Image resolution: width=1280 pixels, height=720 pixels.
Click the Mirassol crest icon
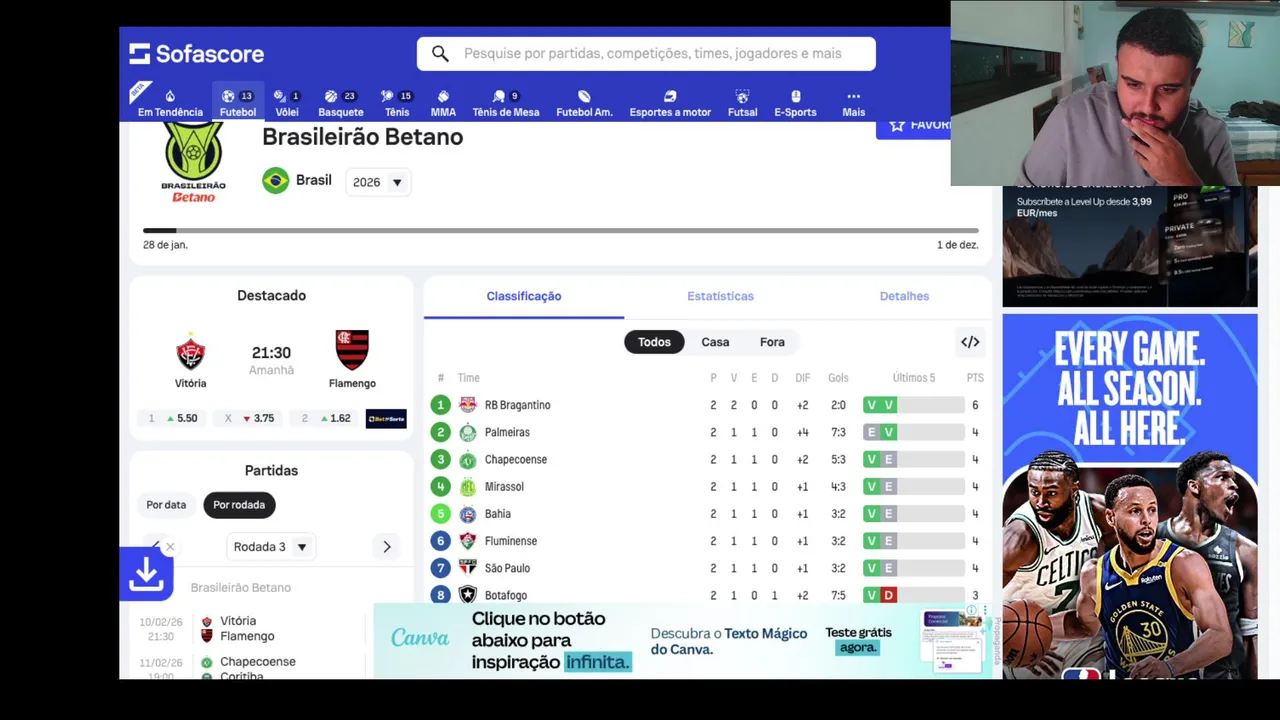[x=468, y=487]
